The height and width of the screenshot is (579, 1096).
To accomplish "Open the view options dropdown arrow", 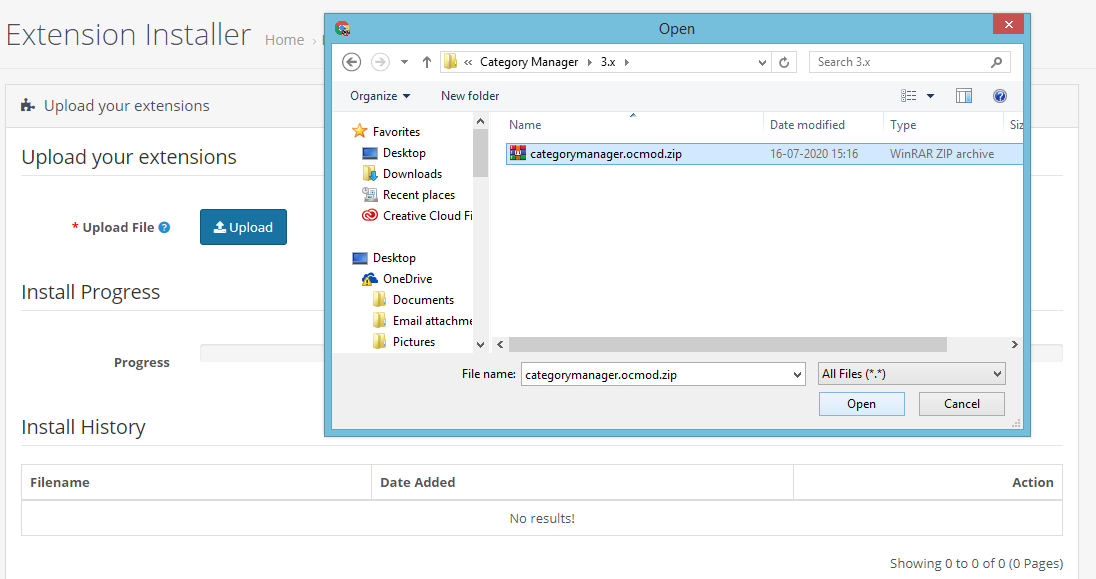I will [930, 96].
